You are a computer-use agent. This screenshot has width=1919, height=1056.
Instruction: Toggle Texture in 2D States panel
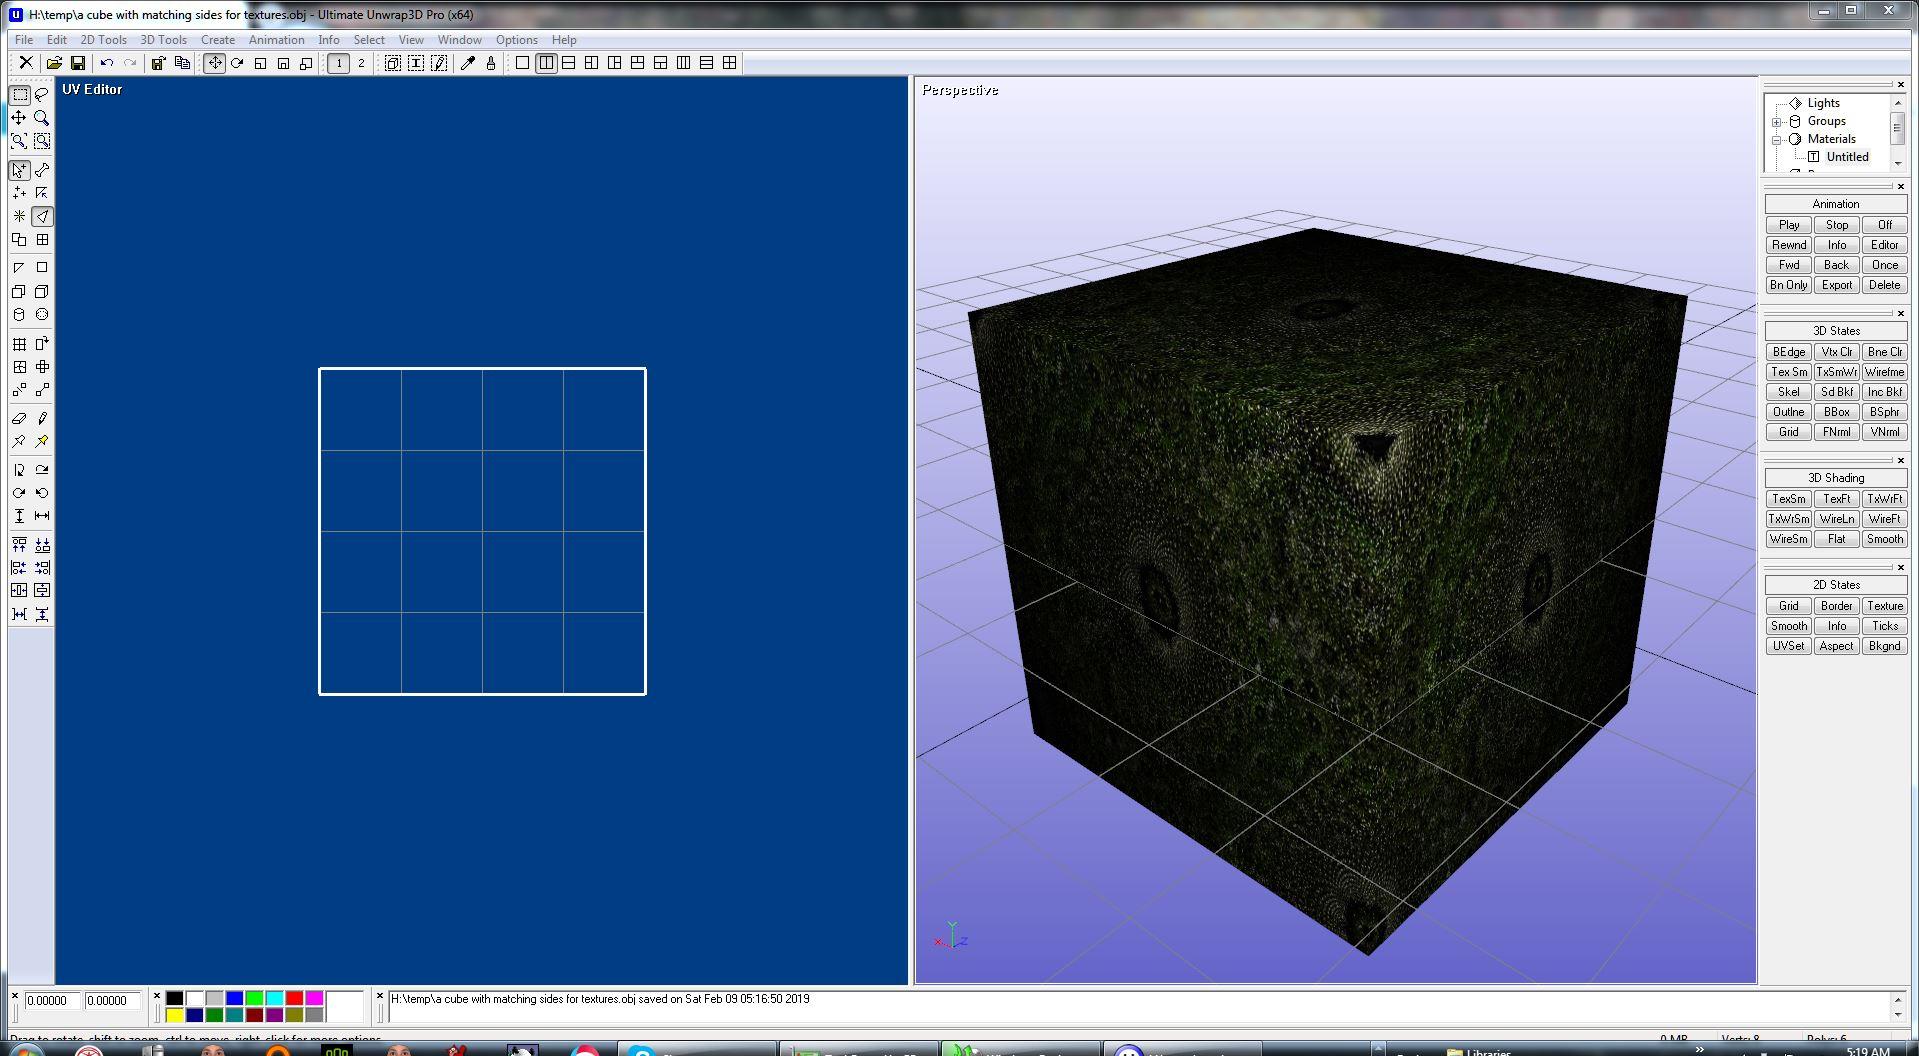[1884, 606]
